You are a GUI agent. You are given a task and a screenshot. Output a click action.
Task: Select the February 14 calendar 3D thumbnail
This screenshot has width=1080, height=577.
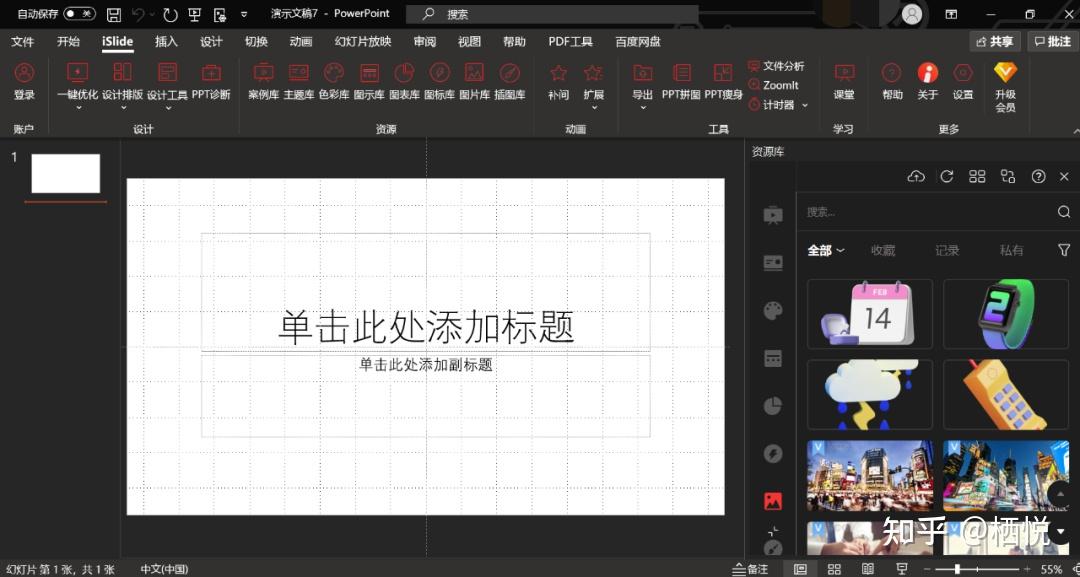pos(869,313)
